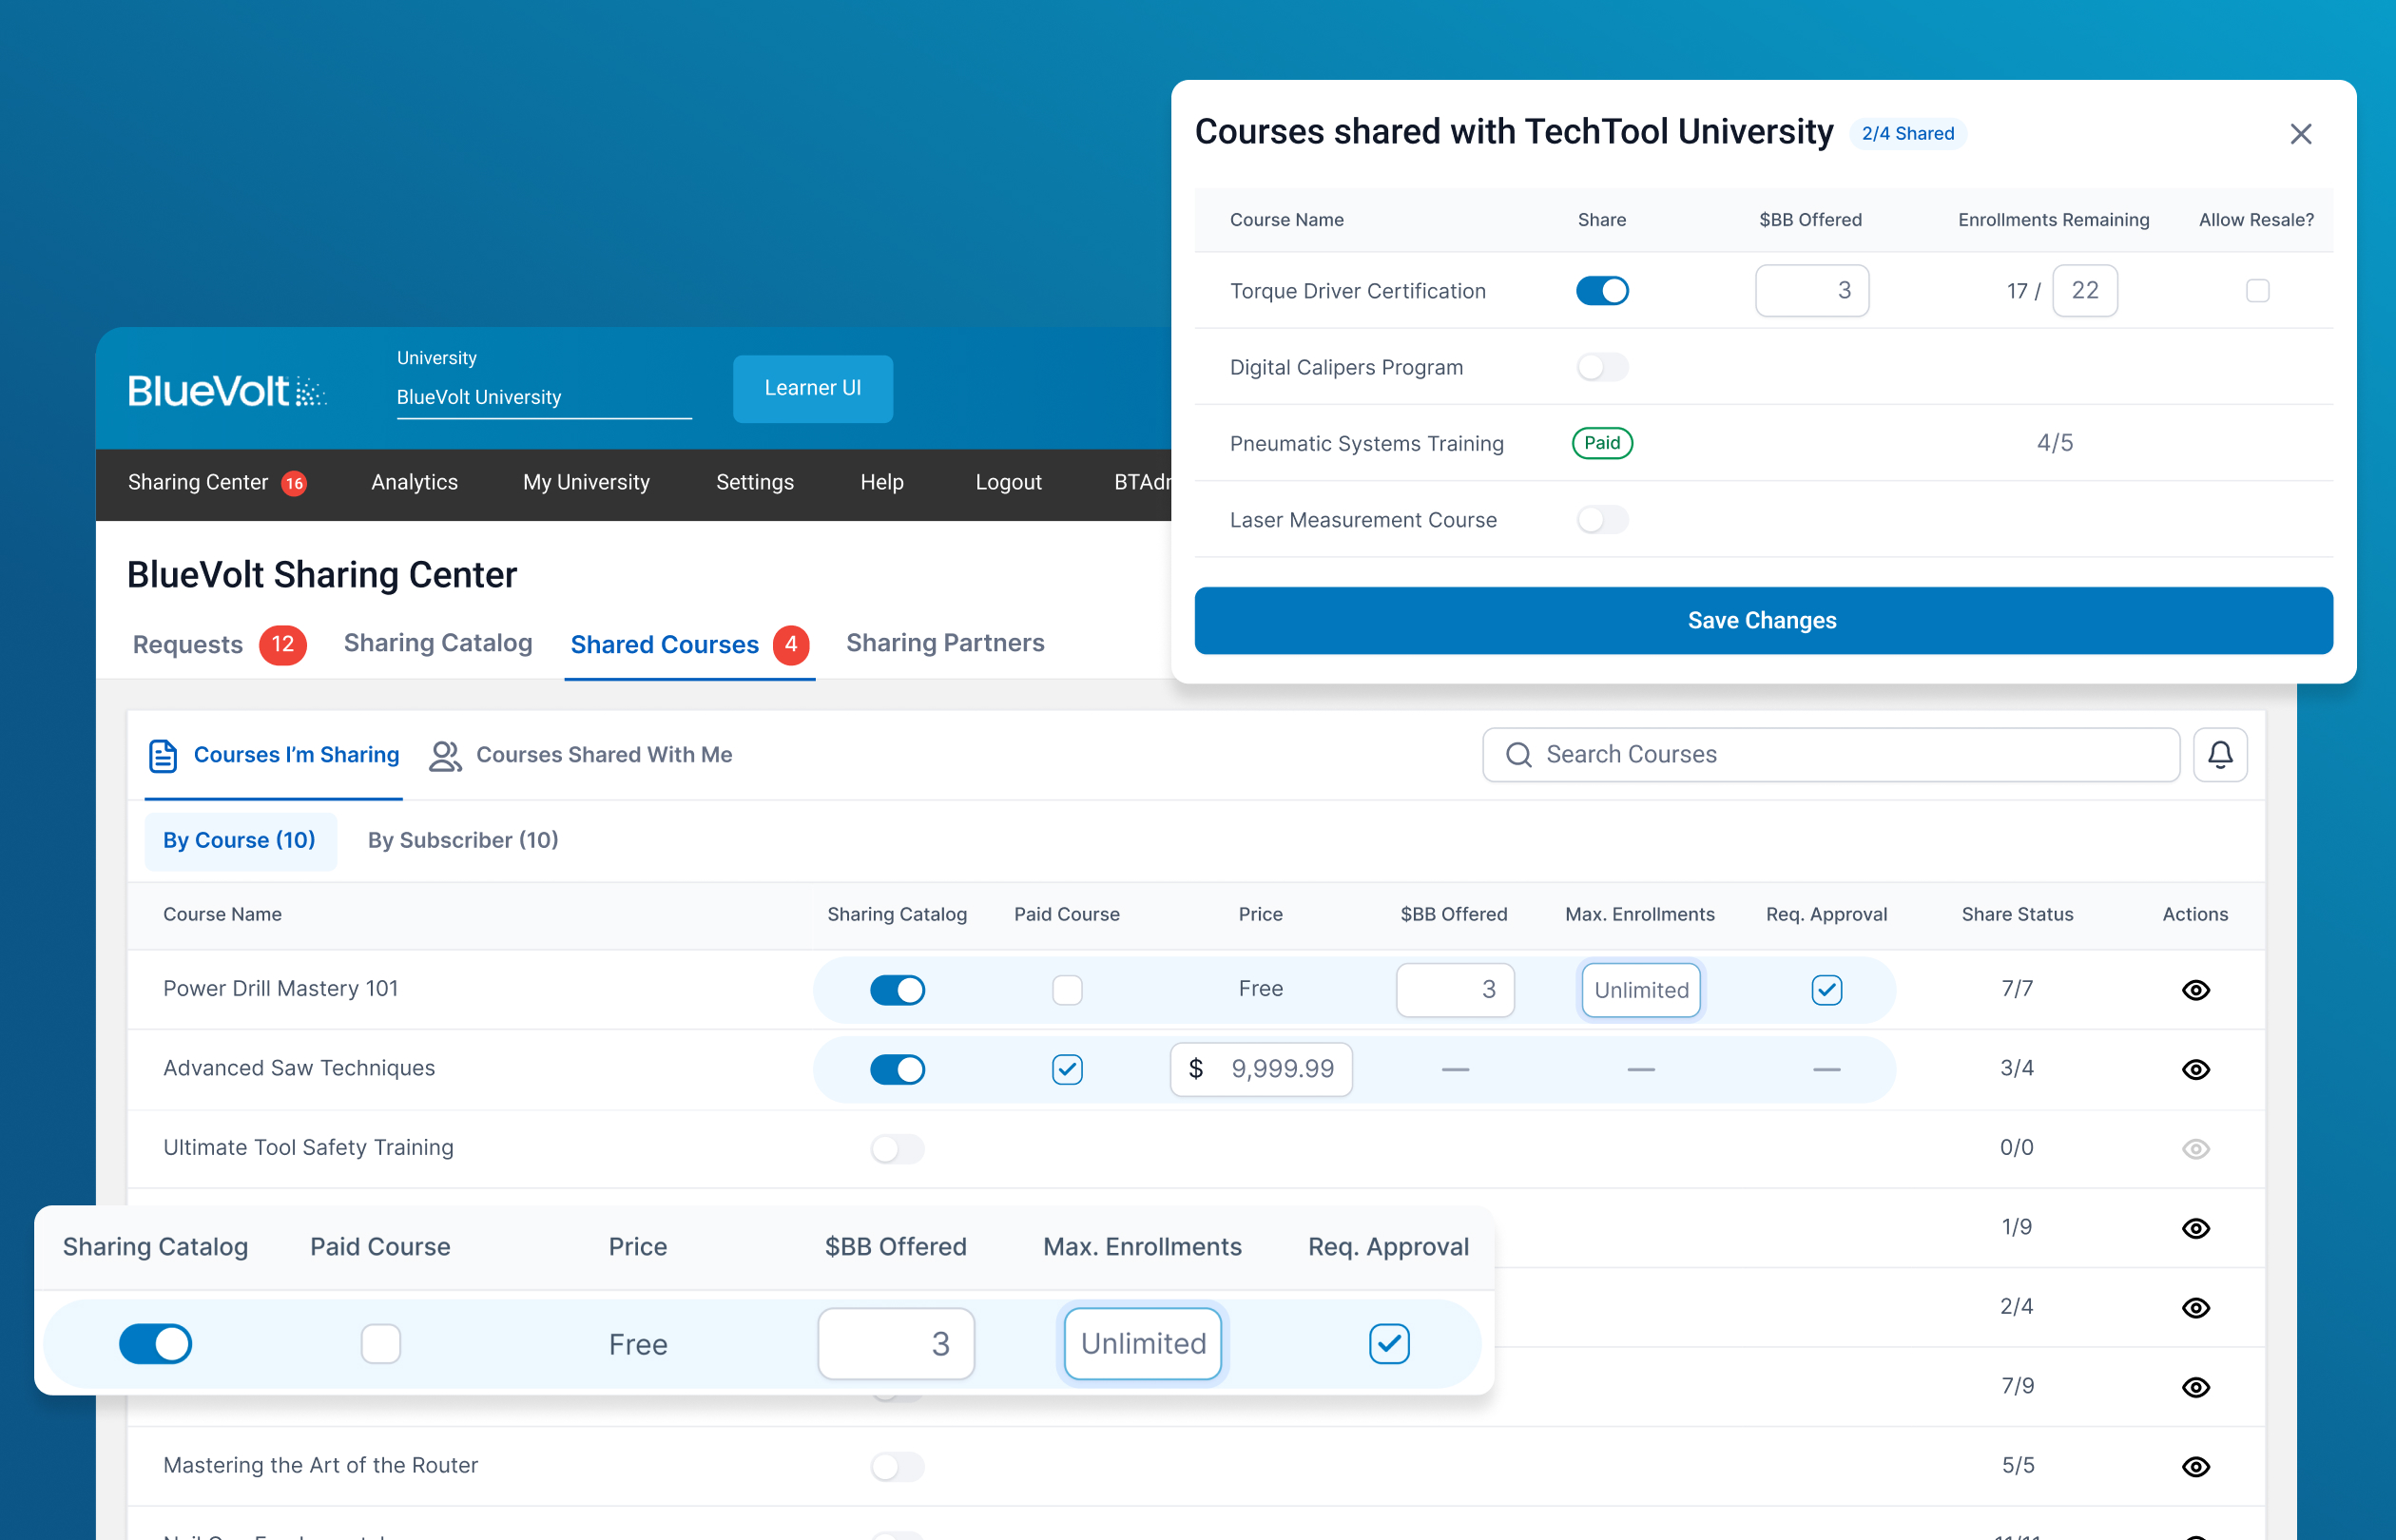Enable Sharing Catalog for Mastering the Art of the Router

tap(897, 1467)
